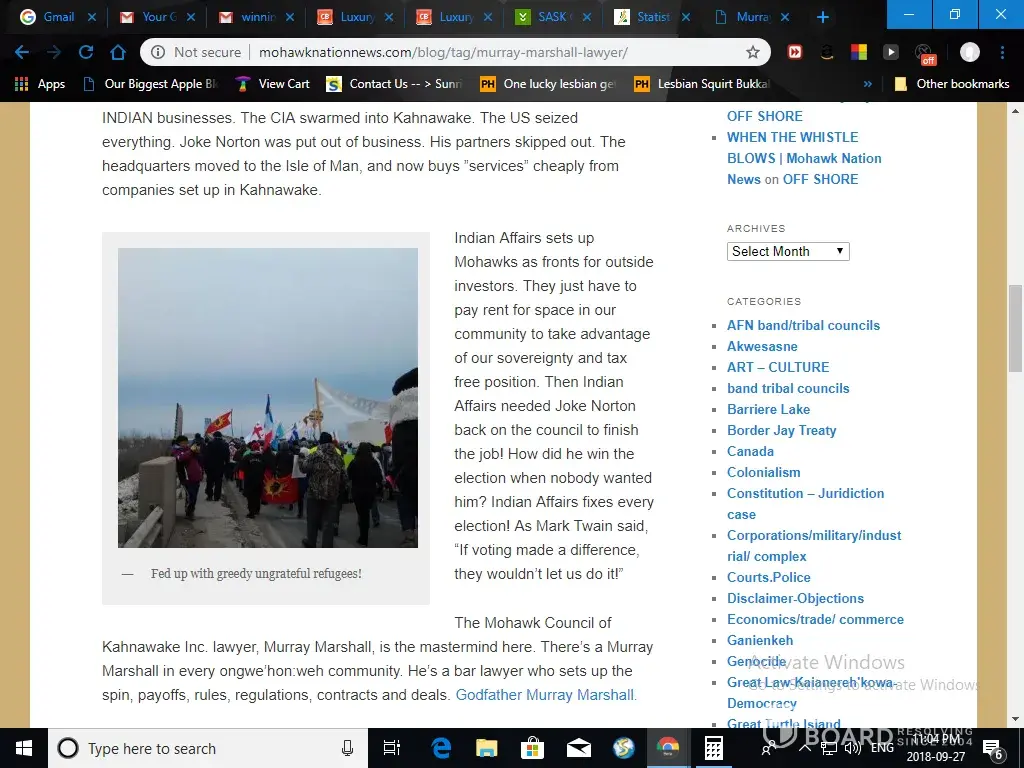Open the Our Biggest Apple bookmark
The image size is (1024, 768).
coord(151,84)
